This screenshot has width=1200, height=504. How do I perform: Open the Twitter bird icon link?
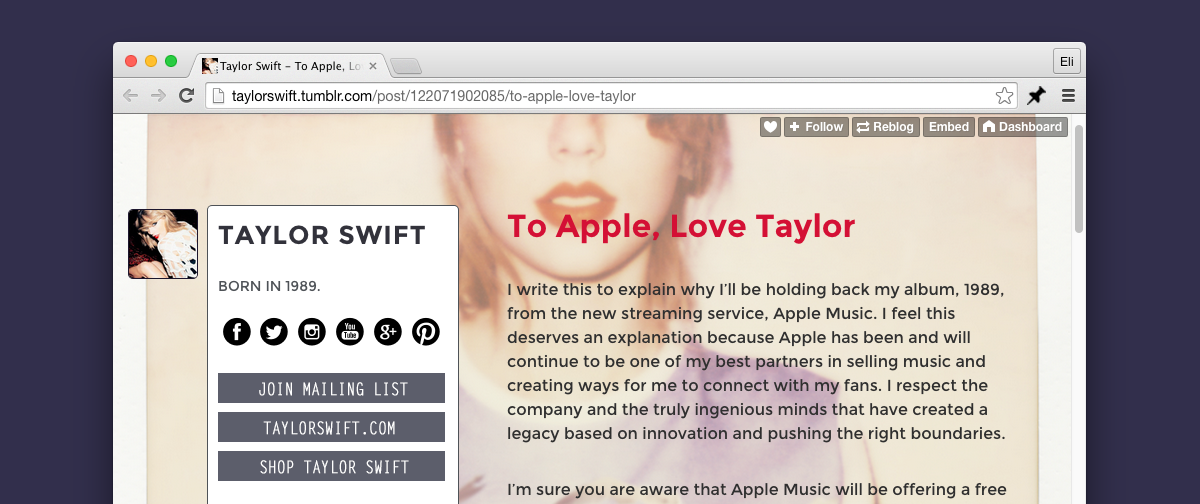click(274, 332)
